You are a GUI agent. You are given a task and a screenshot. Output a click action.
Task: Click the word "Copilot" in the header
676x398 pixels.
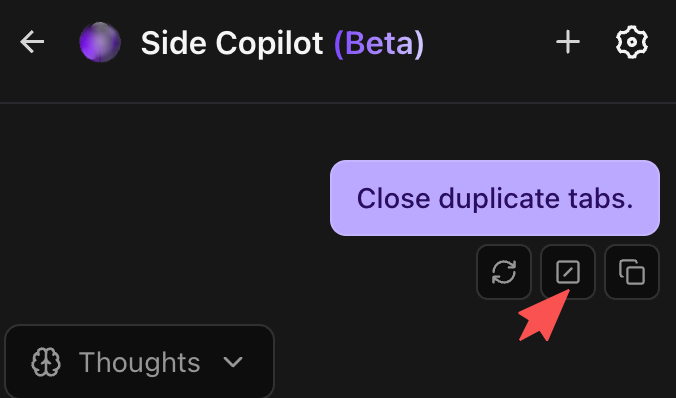pyautogui.click(x=269, y=44)
